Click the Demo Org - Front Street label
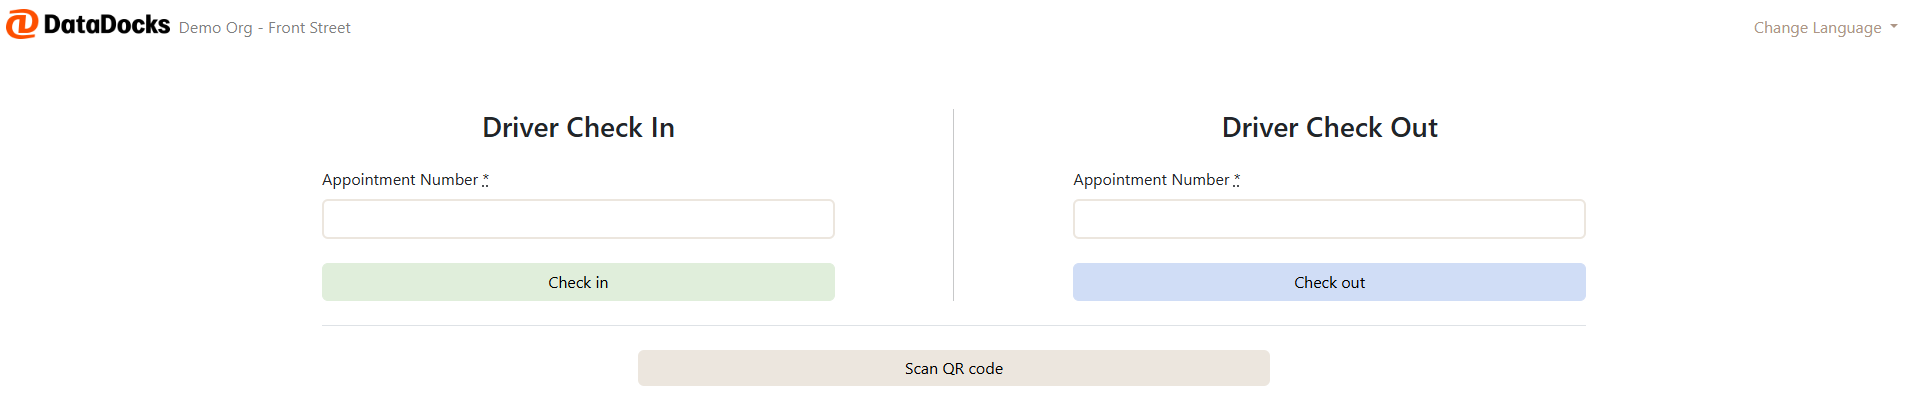Screen dimensions: 1909x409 click(x=265, y=28)
